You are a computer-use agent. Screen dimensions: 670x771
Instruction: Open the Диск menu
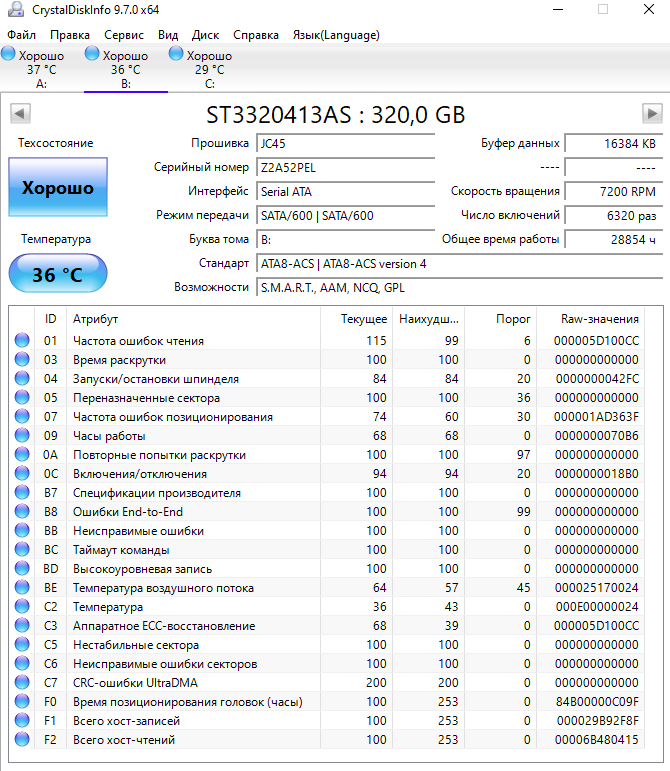click(205, 35)
